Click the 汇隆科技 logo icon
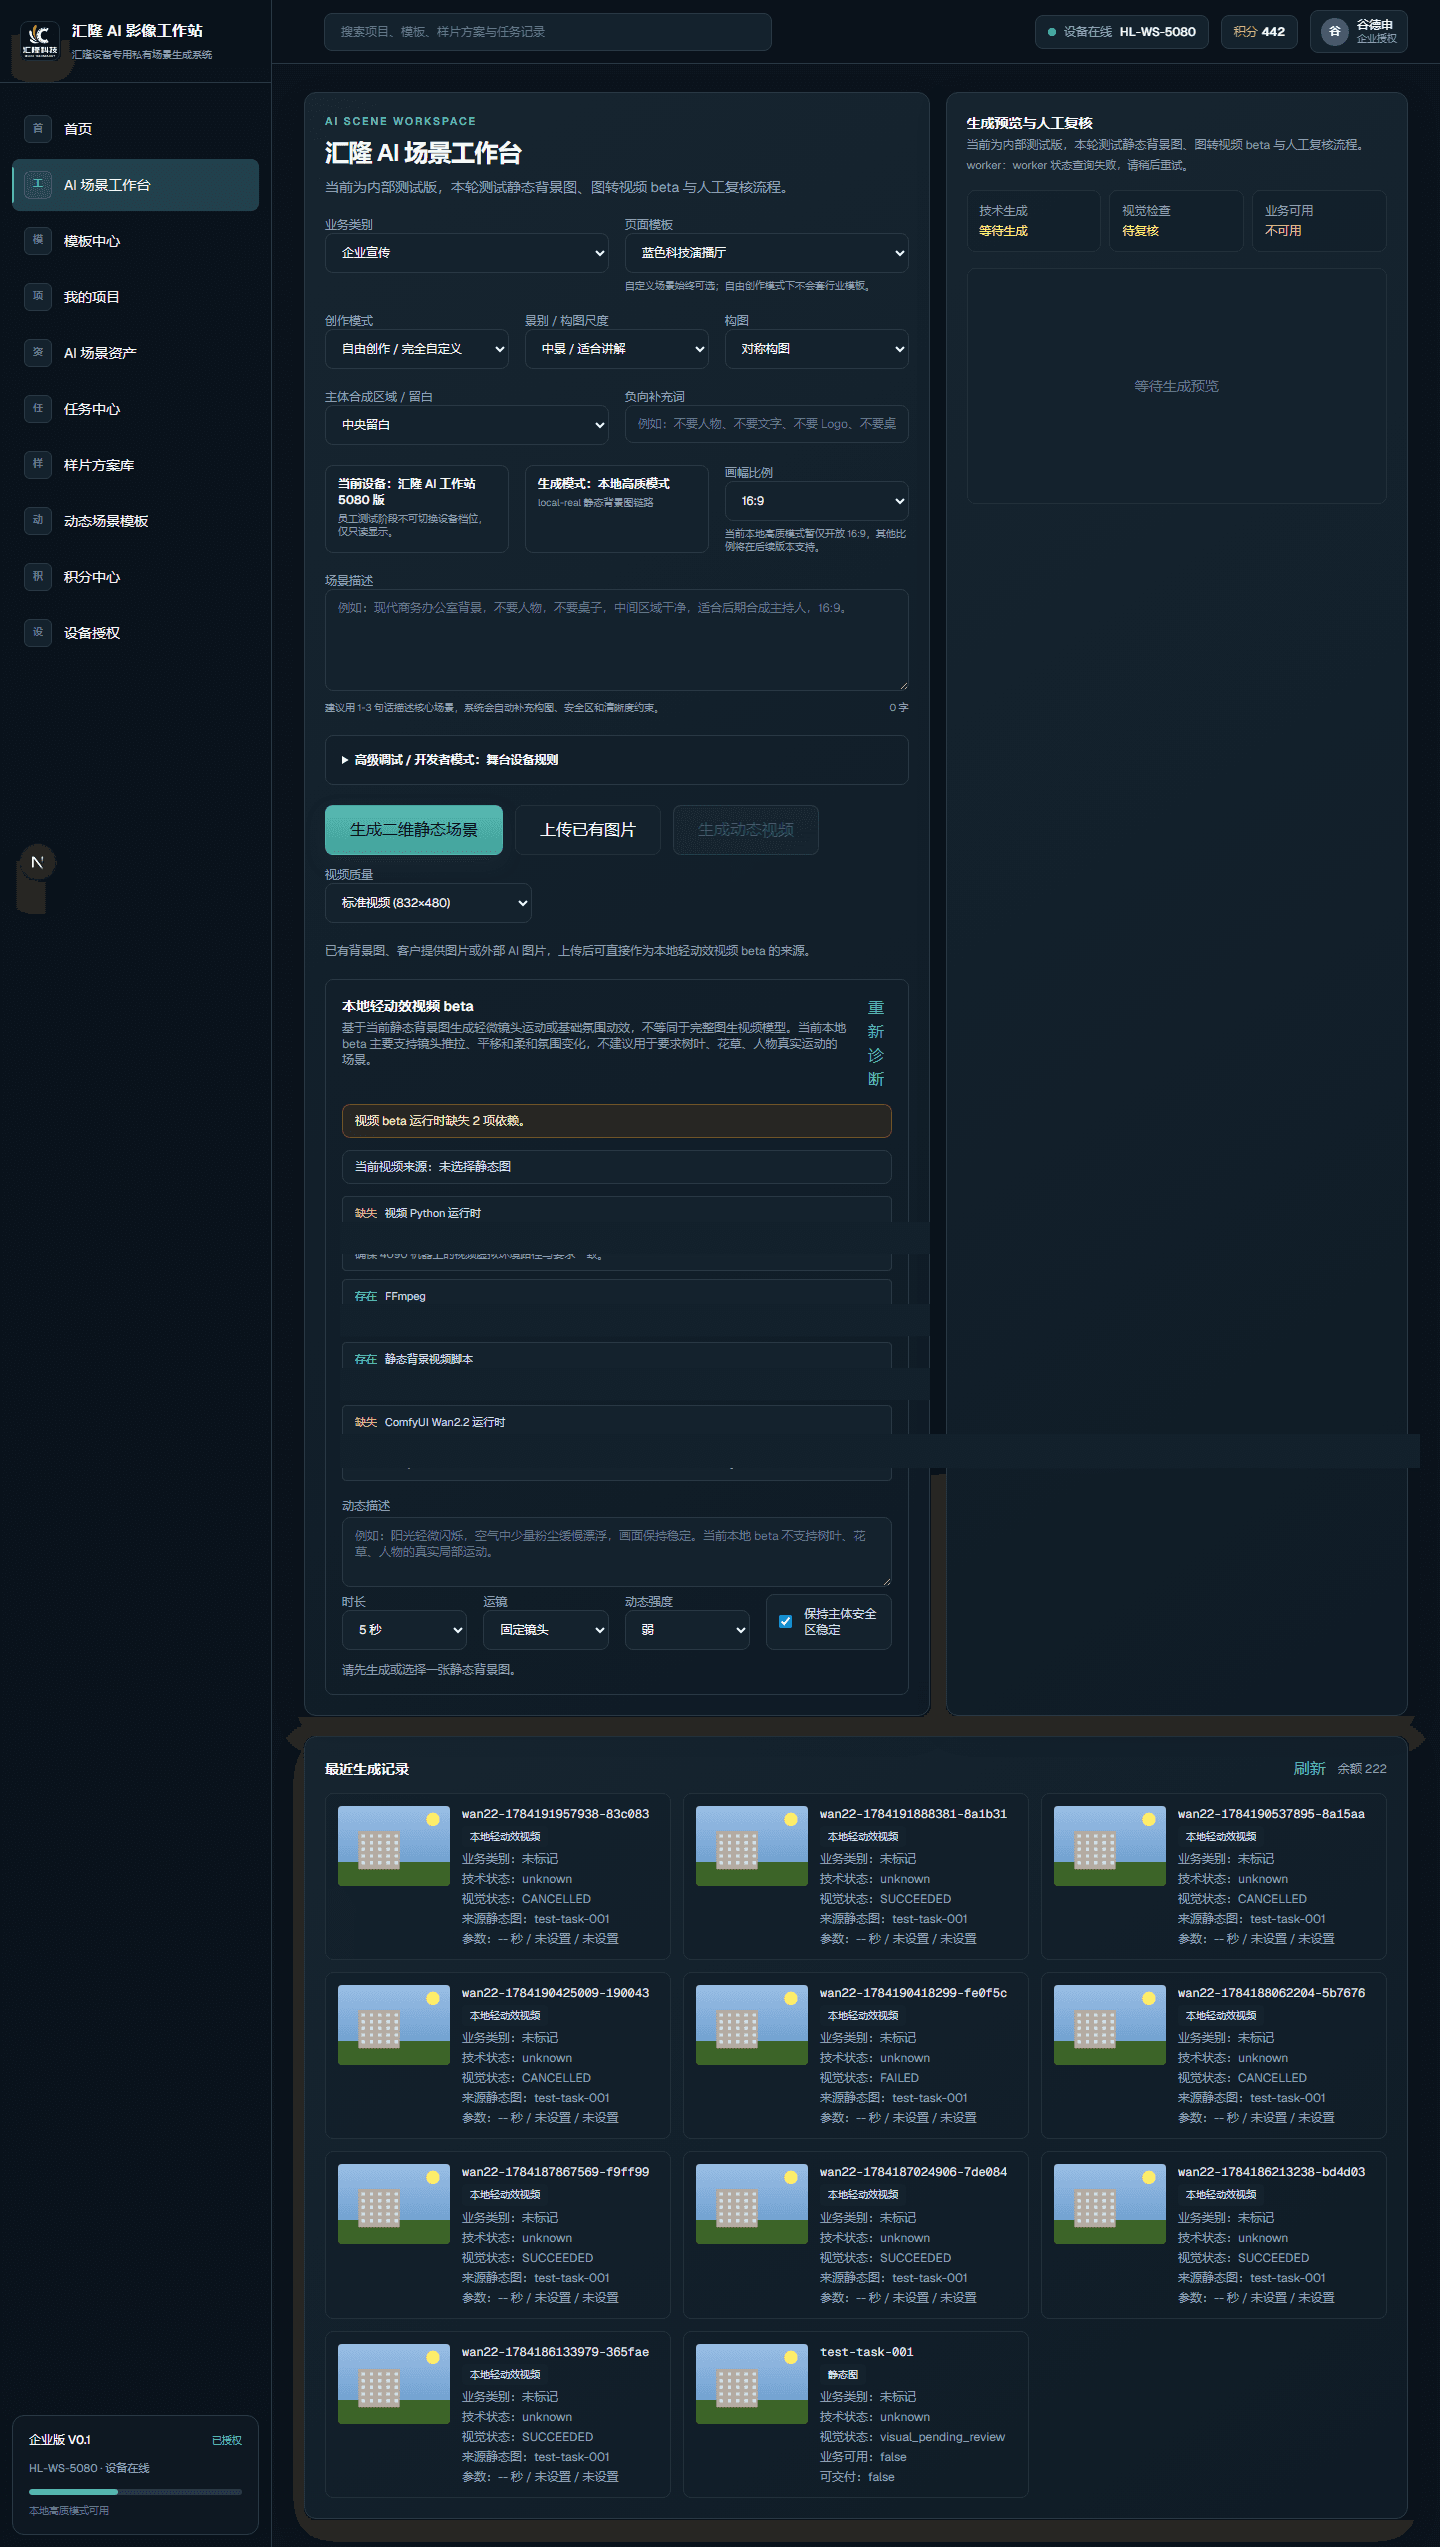 tap(40, 41)
